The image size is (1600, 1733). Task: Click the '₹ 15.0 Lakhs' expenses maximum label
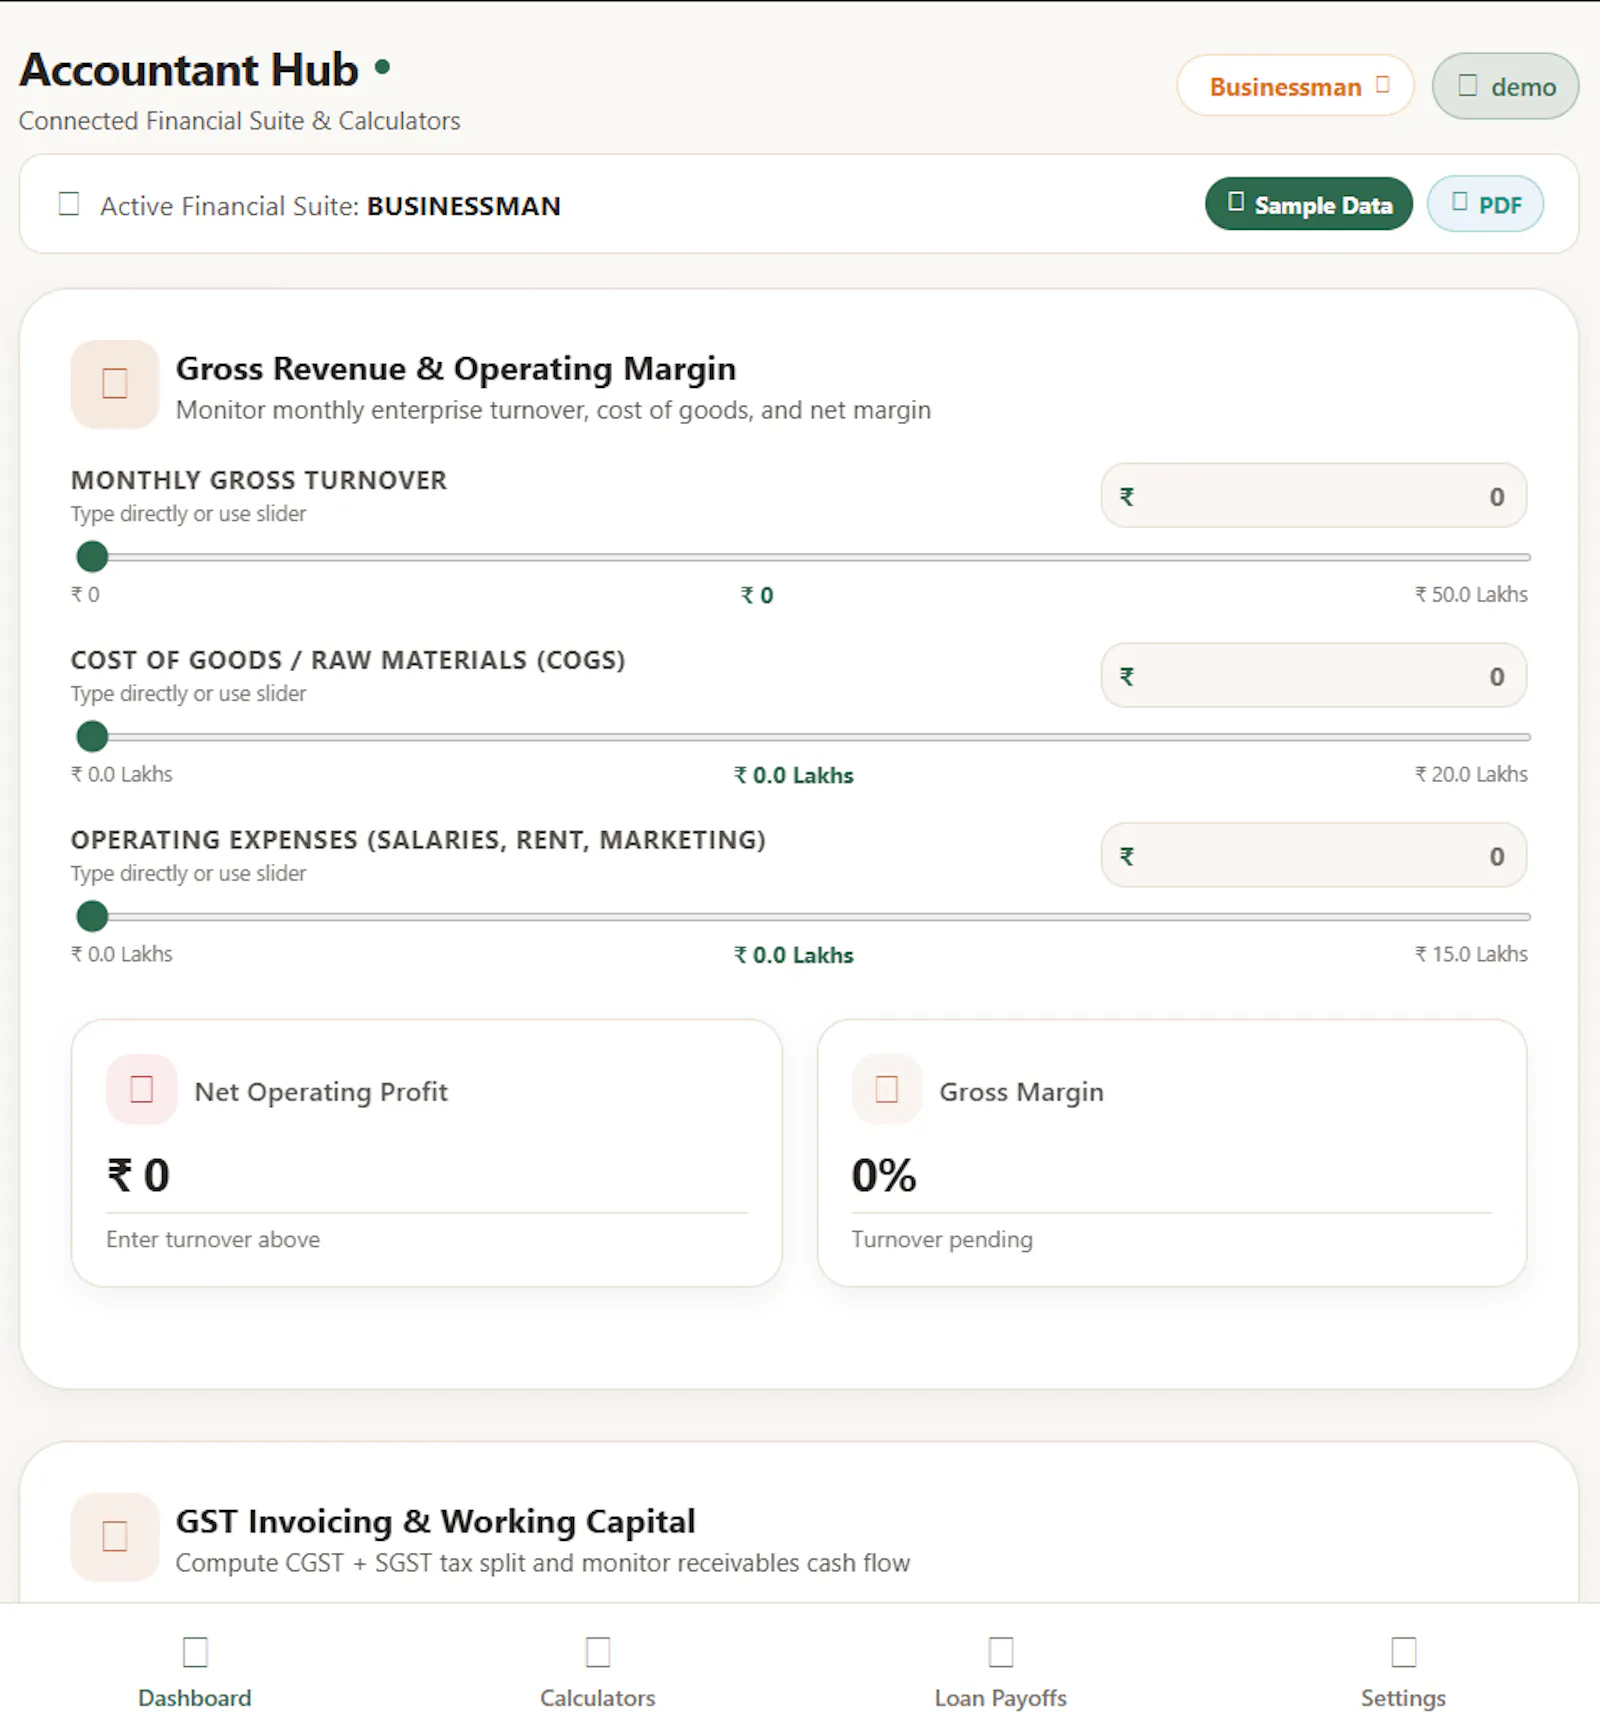click(x=1471, y=955)
